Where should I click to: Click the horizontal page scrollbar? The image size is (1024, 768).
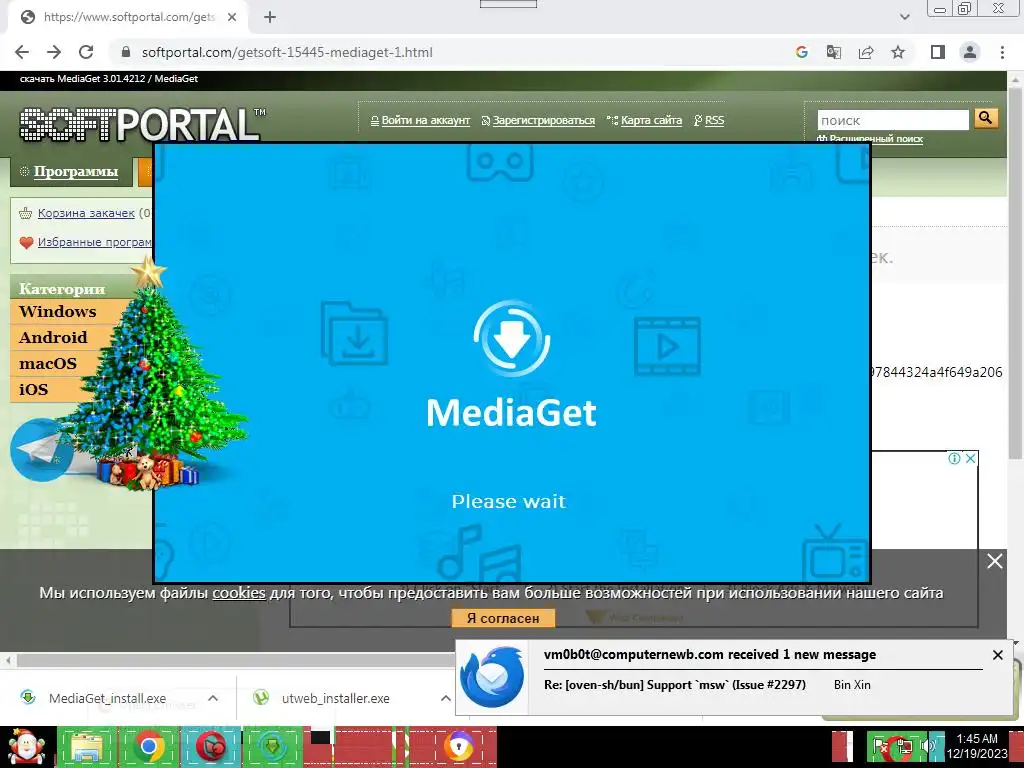click(235, 660)
